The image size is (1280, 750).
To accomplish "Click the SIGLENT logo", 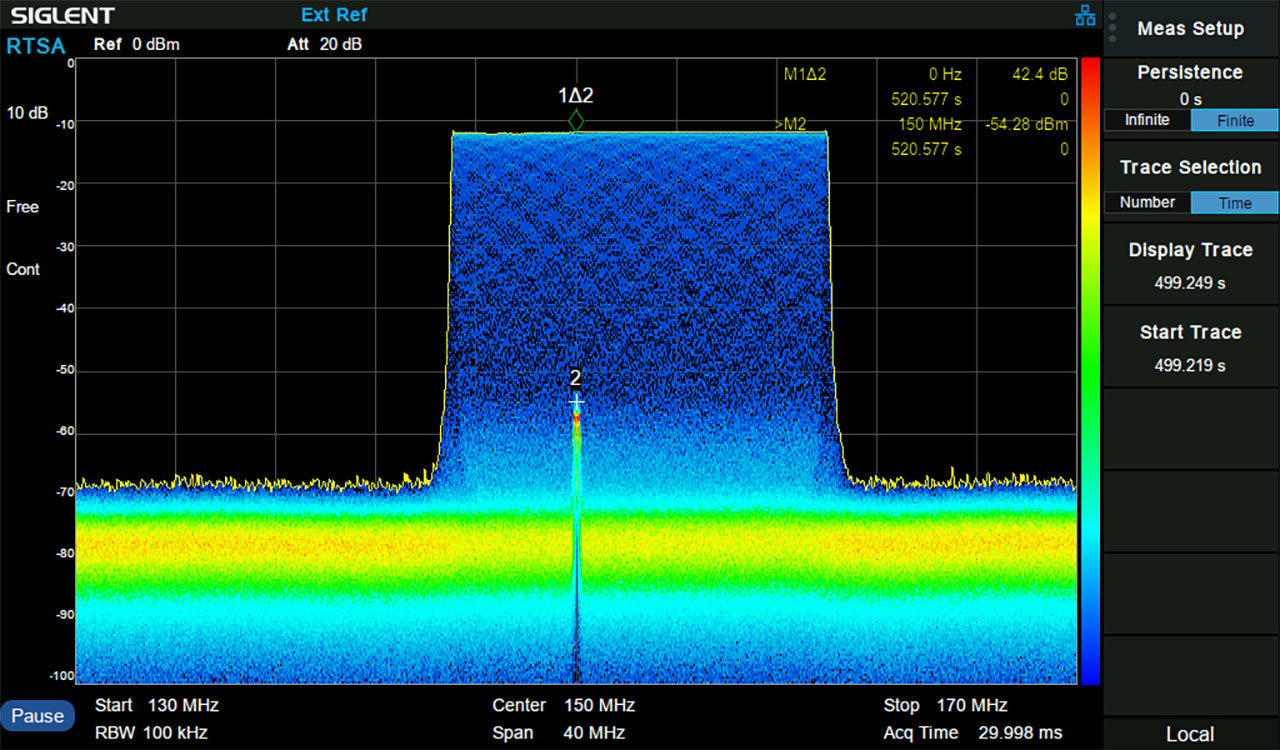I will (62, 14).
